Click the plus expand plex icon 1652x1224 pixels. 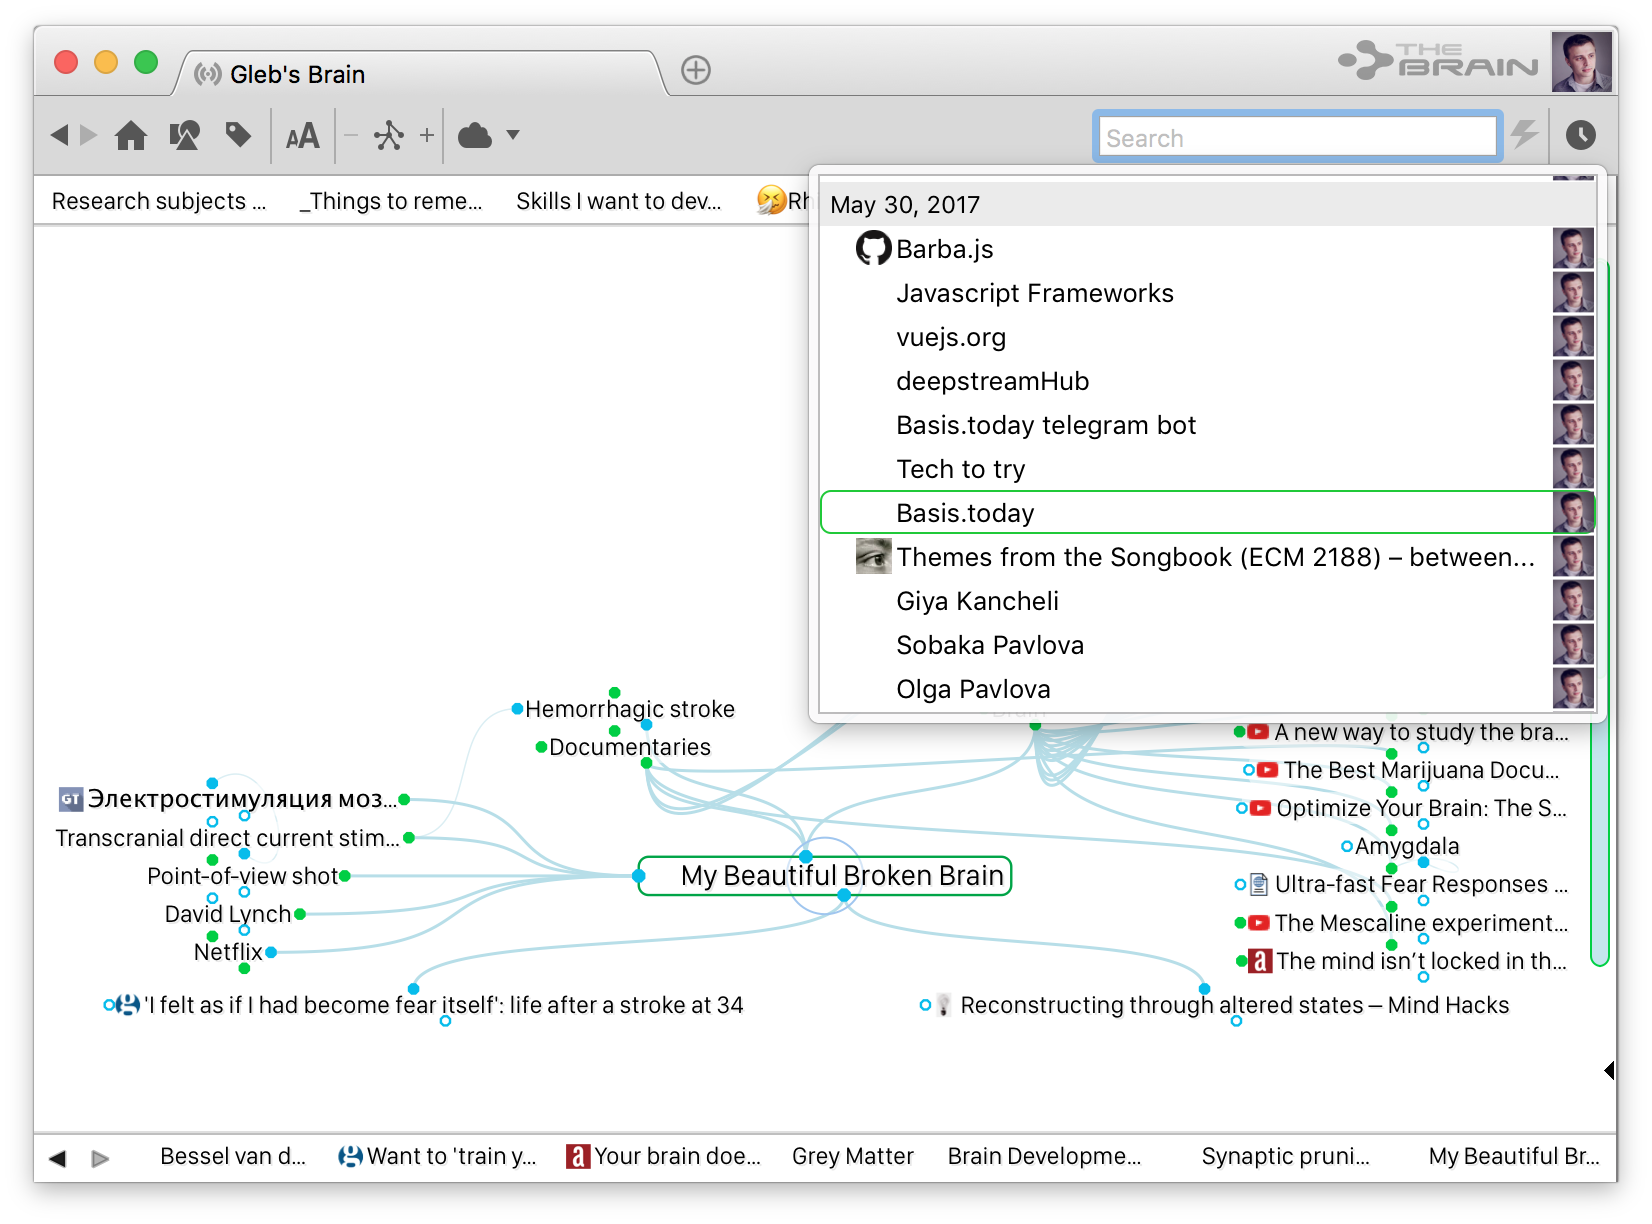point(427,135)
